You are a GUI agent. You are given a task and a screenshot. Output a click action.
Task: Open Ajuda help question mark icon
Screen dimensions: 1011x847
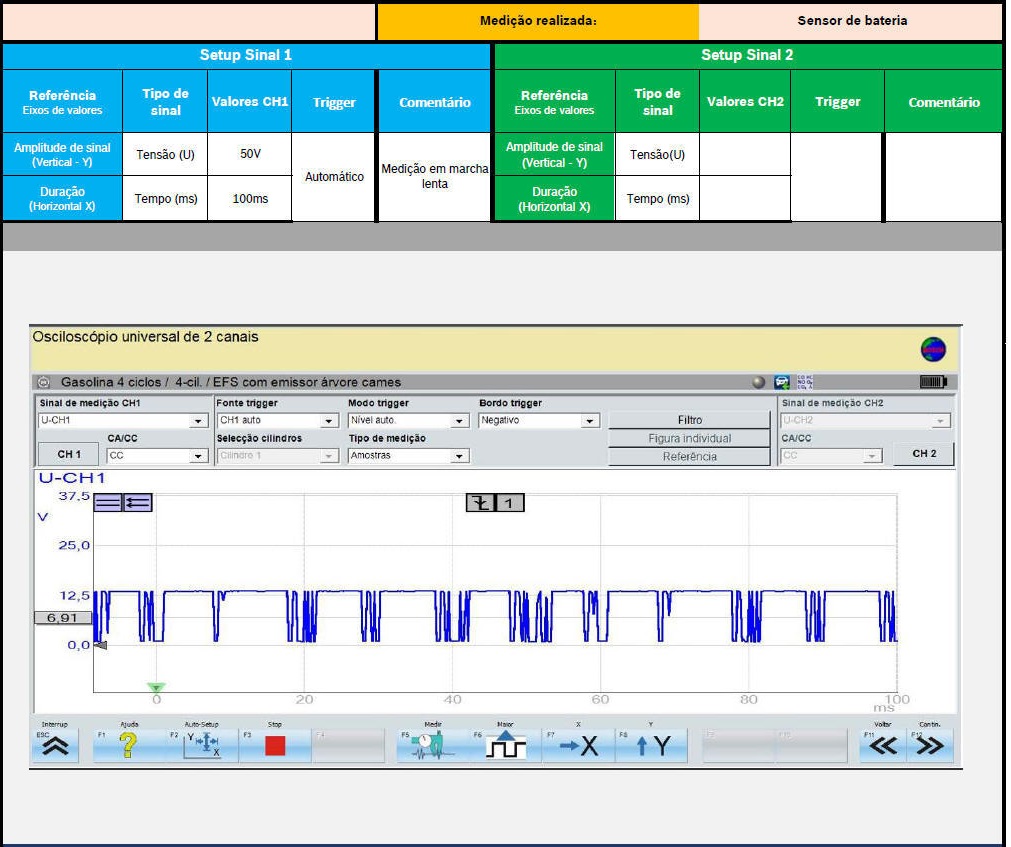point(128,745)
